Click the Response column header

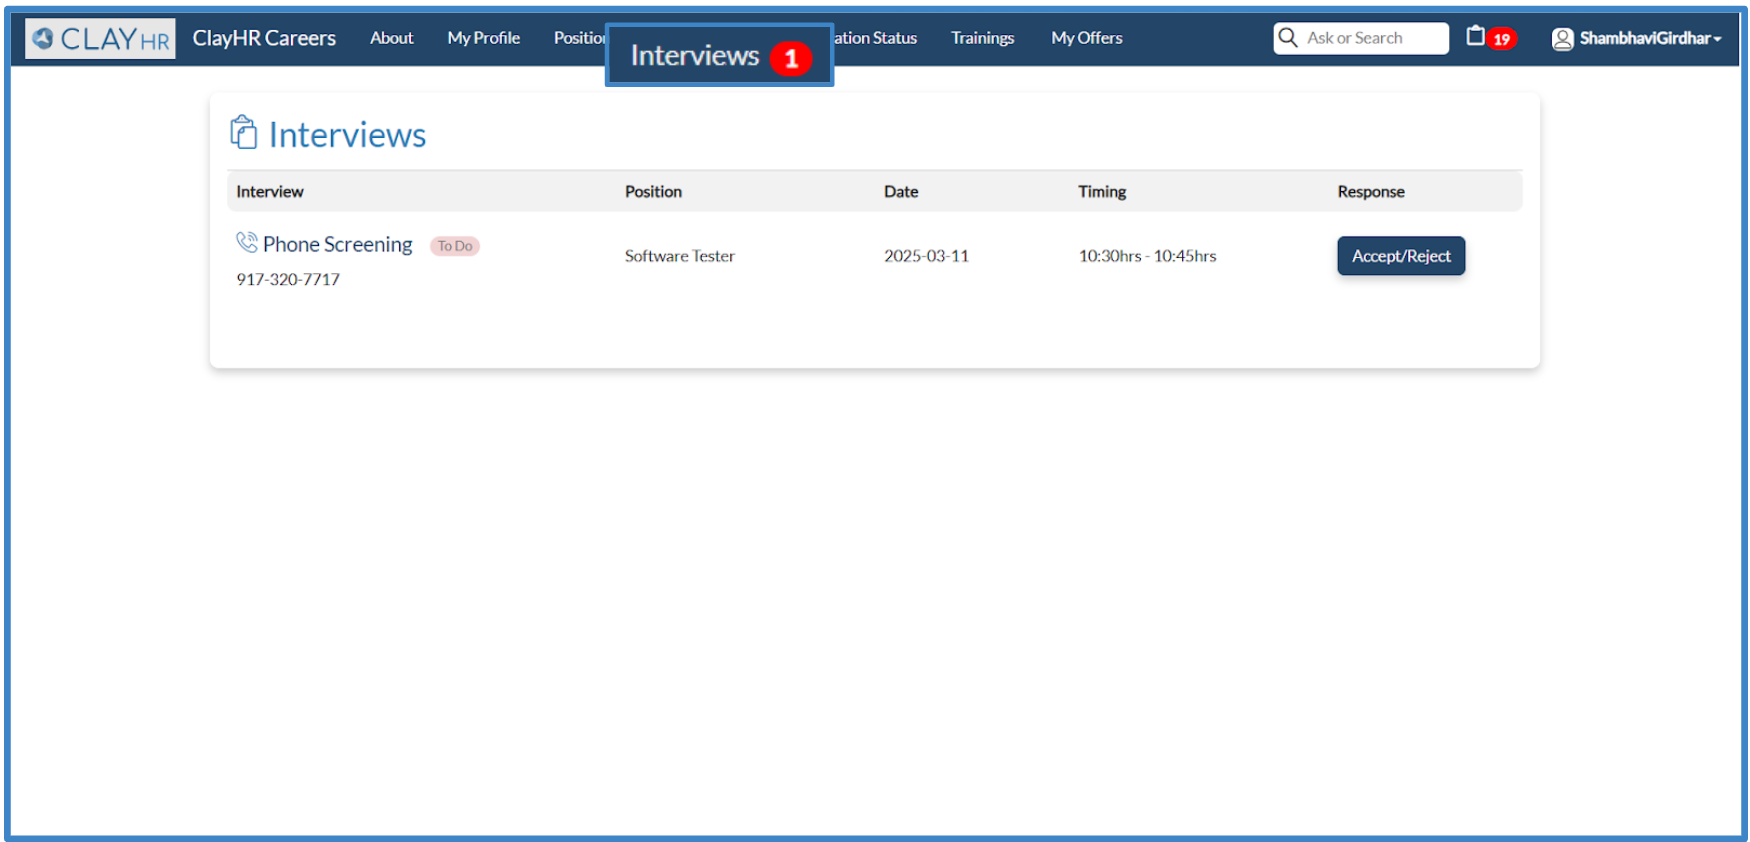pyautogui.click(x=1371, y=192)
